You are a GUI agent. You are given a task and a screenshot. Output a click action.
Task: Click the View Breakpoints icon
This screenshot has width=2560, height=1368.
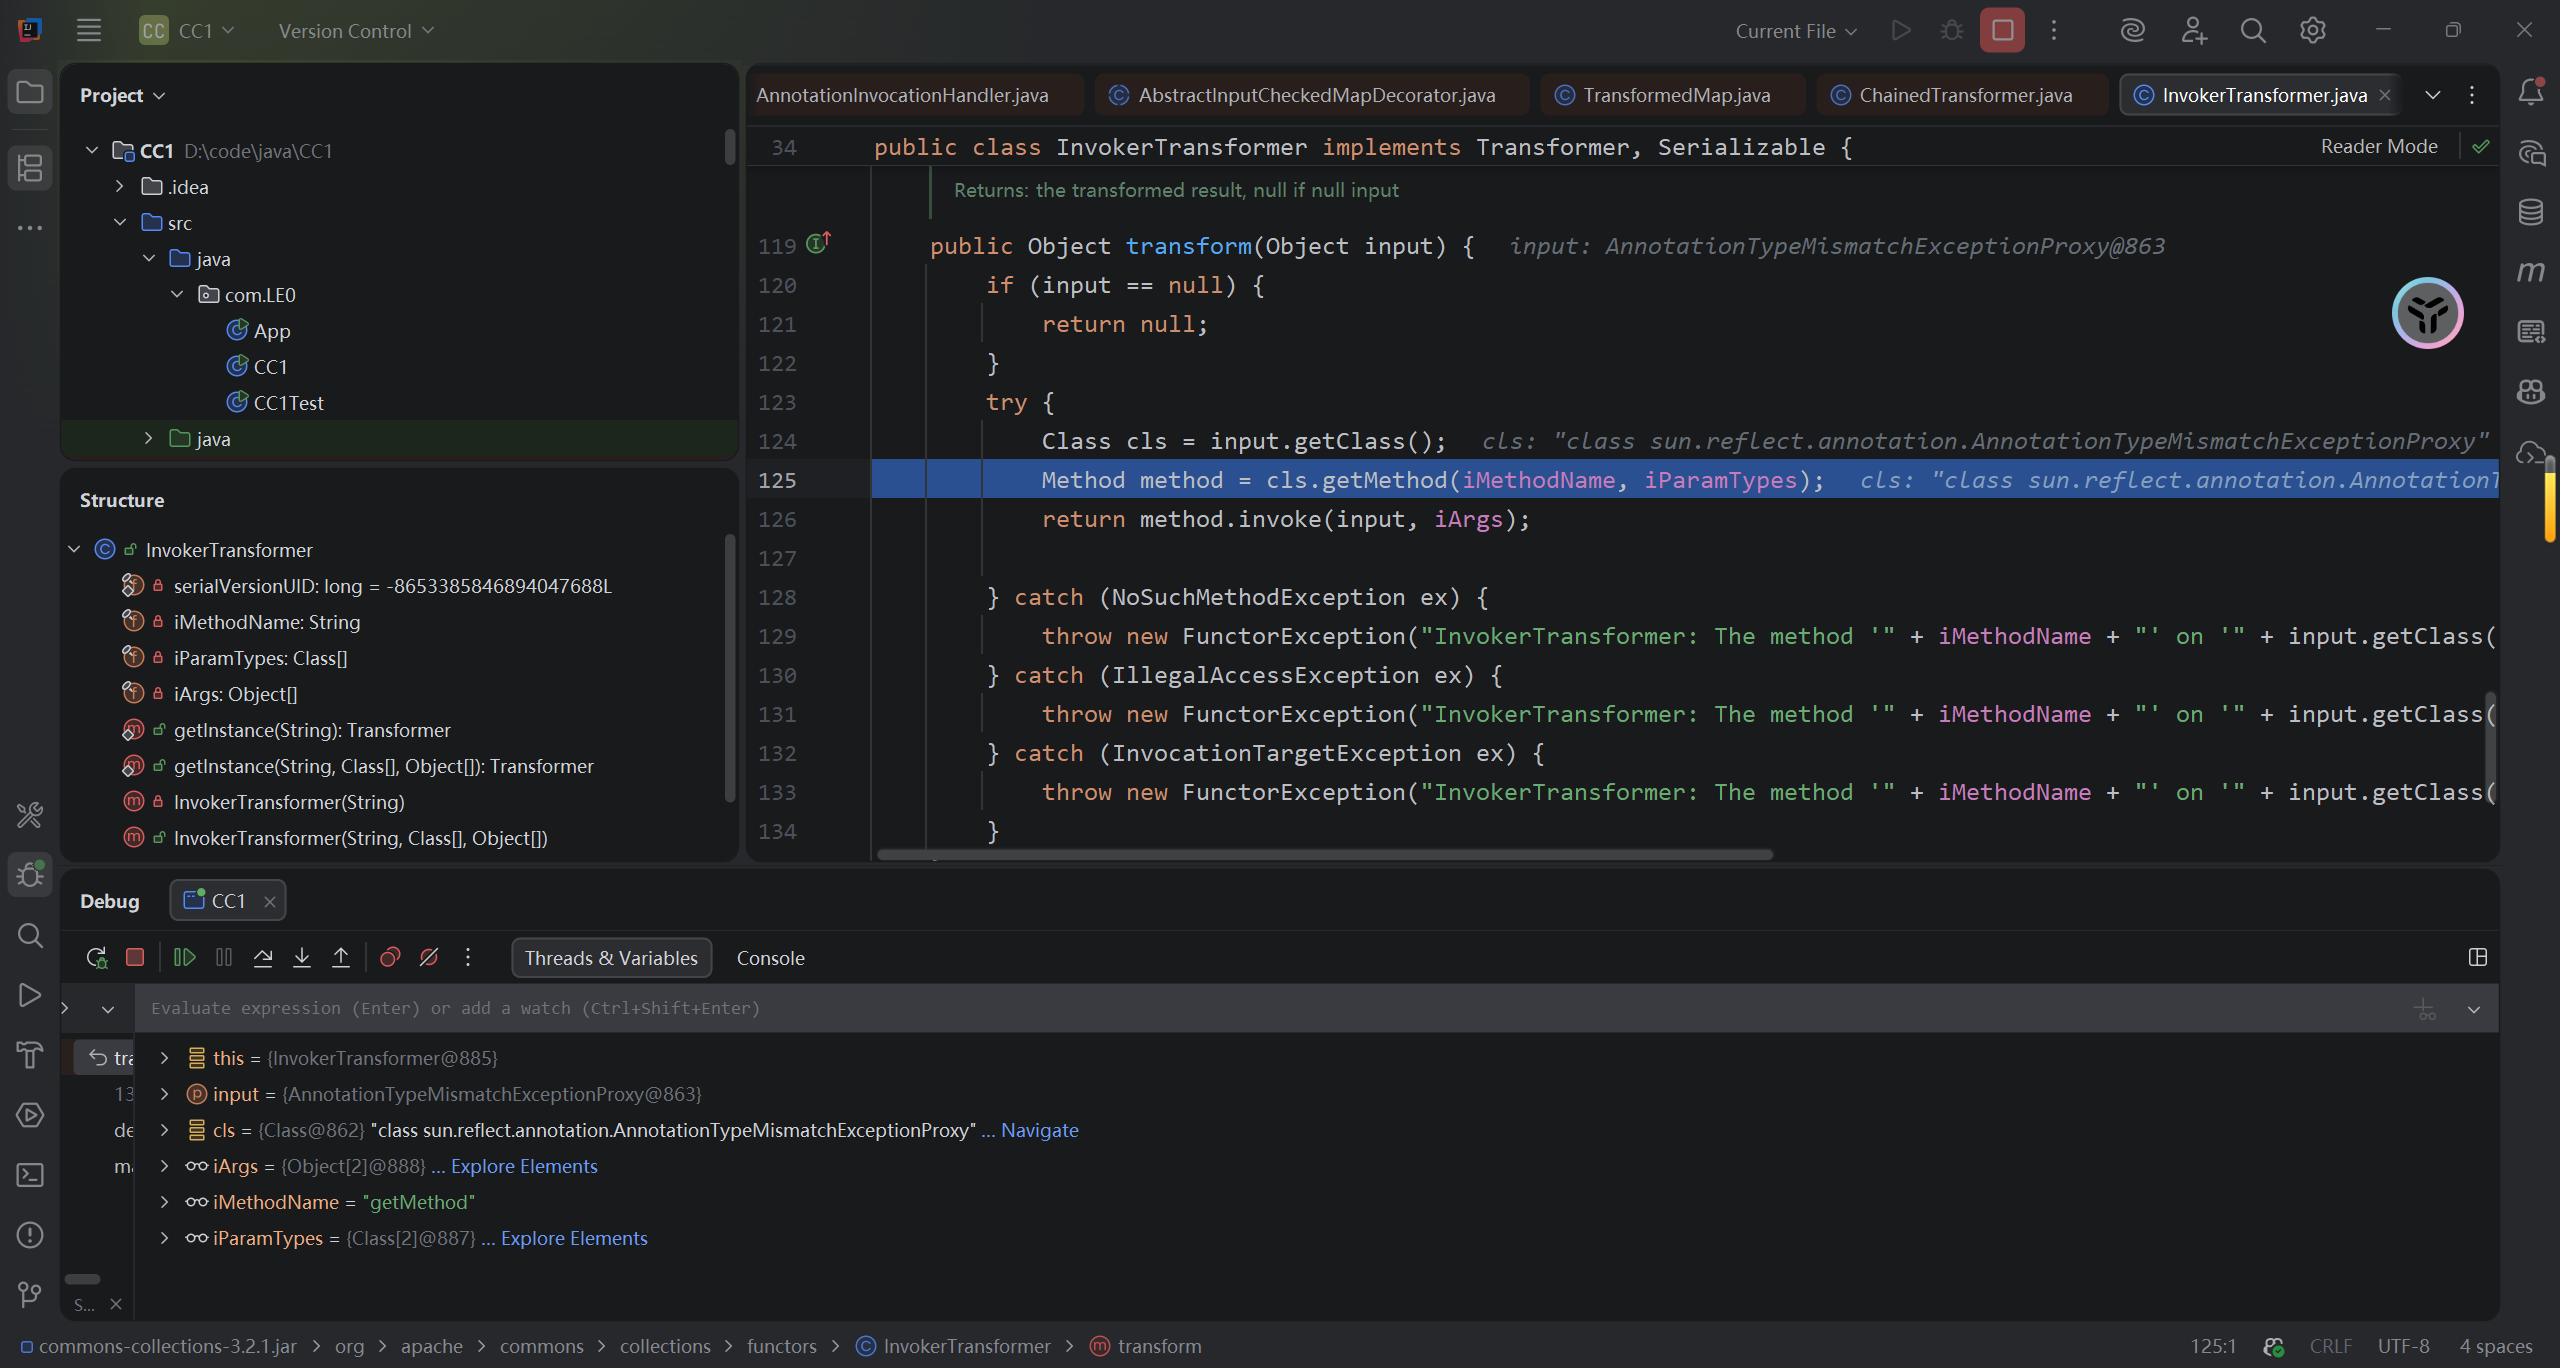click(x=390, y=957)
